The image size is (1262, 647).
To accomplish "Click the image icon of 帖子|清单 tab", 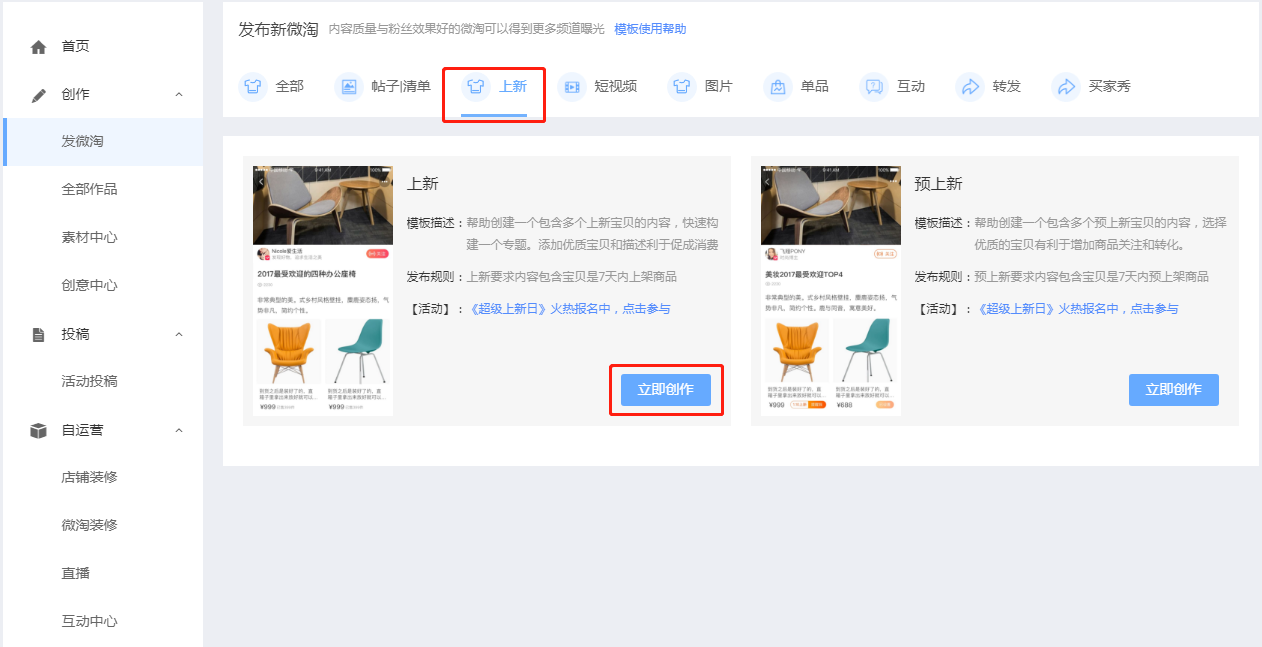I will pos(349,87).
